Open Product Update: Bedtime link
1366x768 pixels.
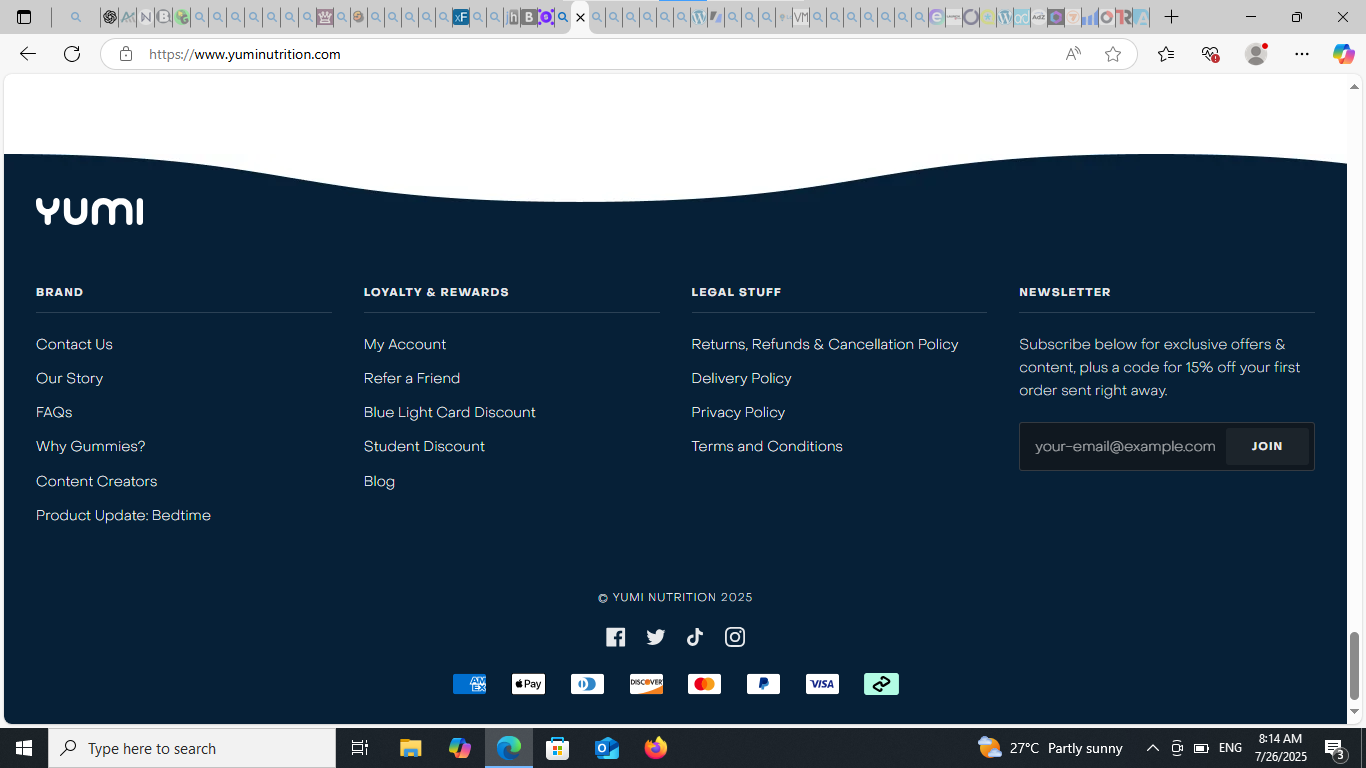(x=123, y=515)
